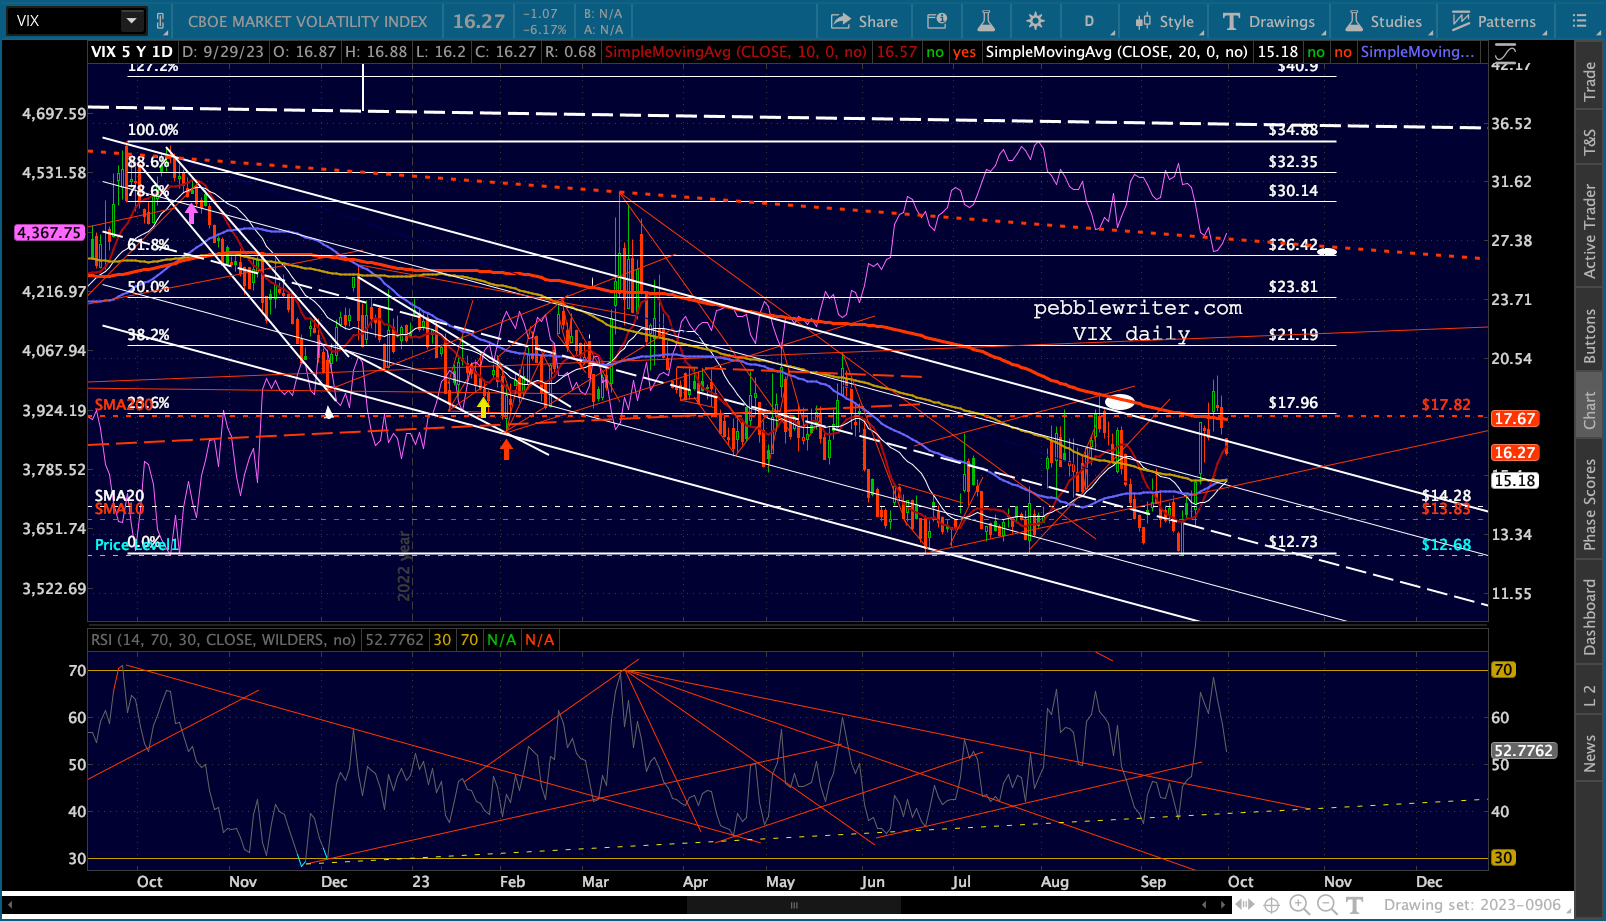Screen dimensions: 1606x921
Task: Click the zoom in magnifier icon
Action: pos(1299,905)
